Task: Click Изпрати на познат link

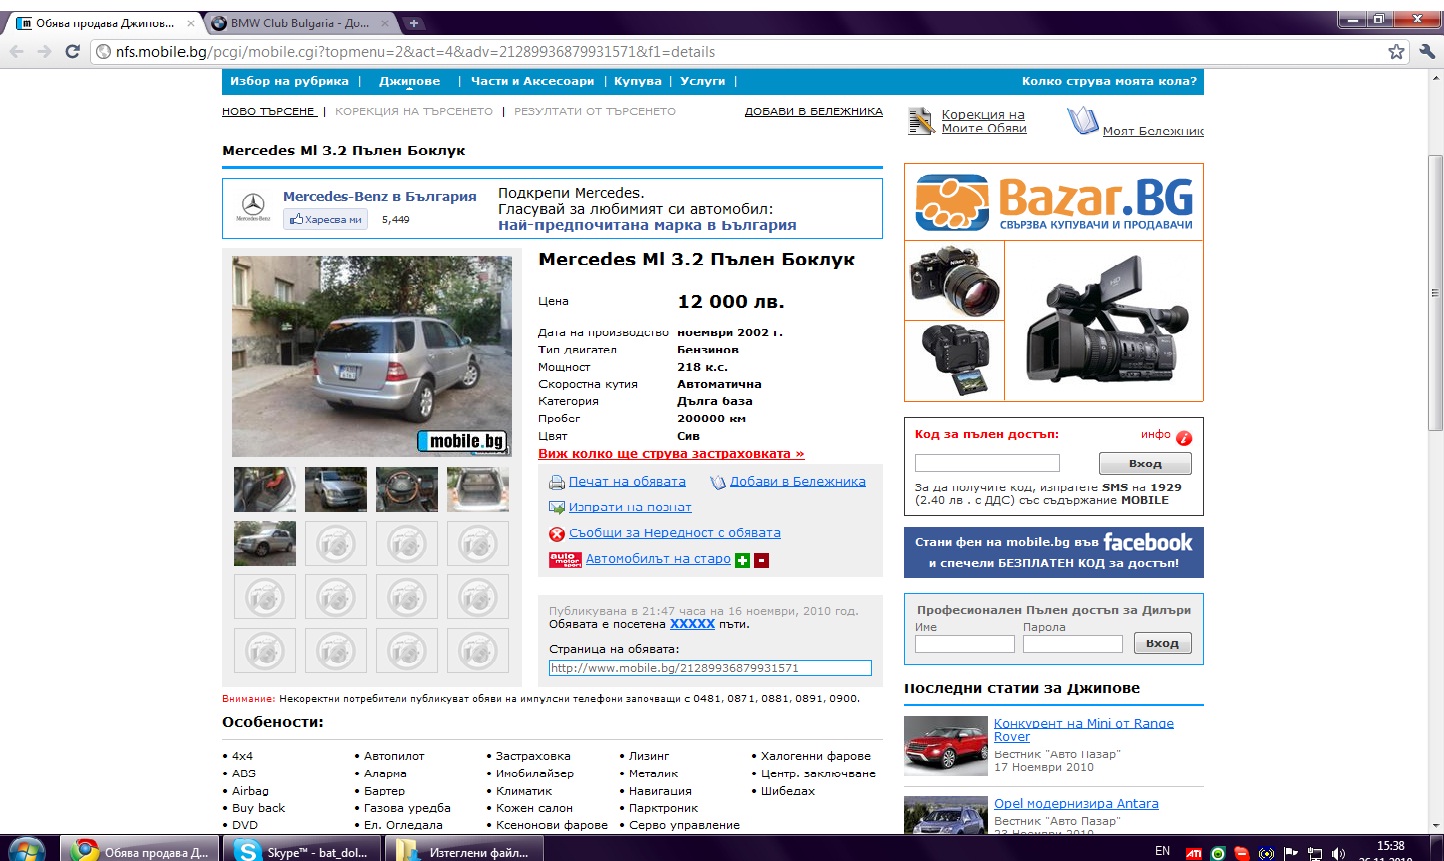Action: point(630,508)
